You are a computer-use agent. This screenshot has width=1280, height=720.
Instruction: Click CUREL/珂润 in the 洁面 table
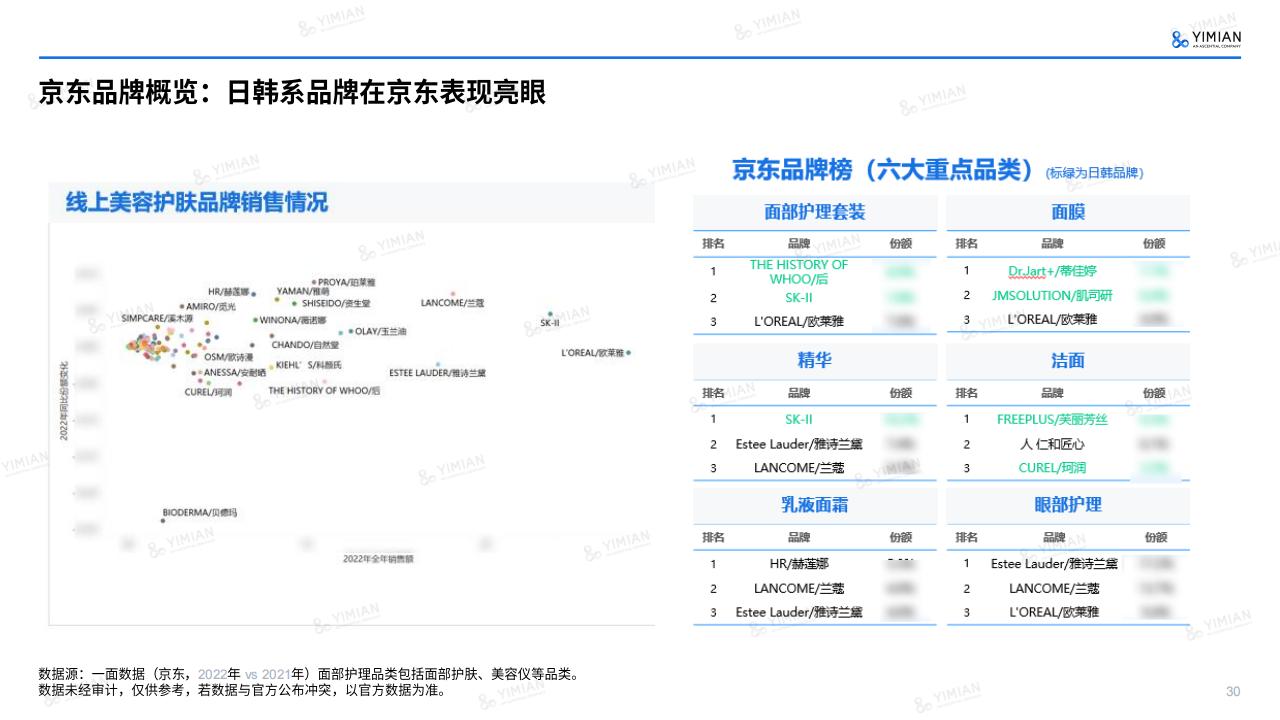(1052, 468)
